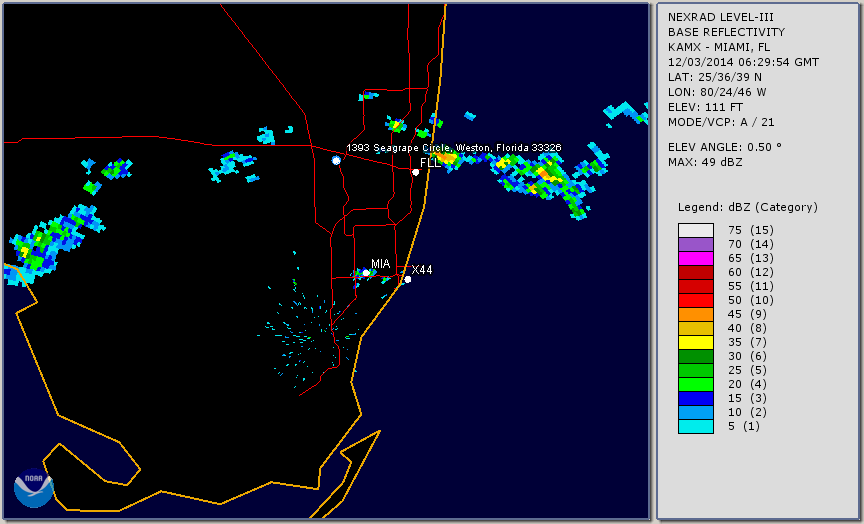Select the 40 dBZ gold legend swatch

point(696,328)
